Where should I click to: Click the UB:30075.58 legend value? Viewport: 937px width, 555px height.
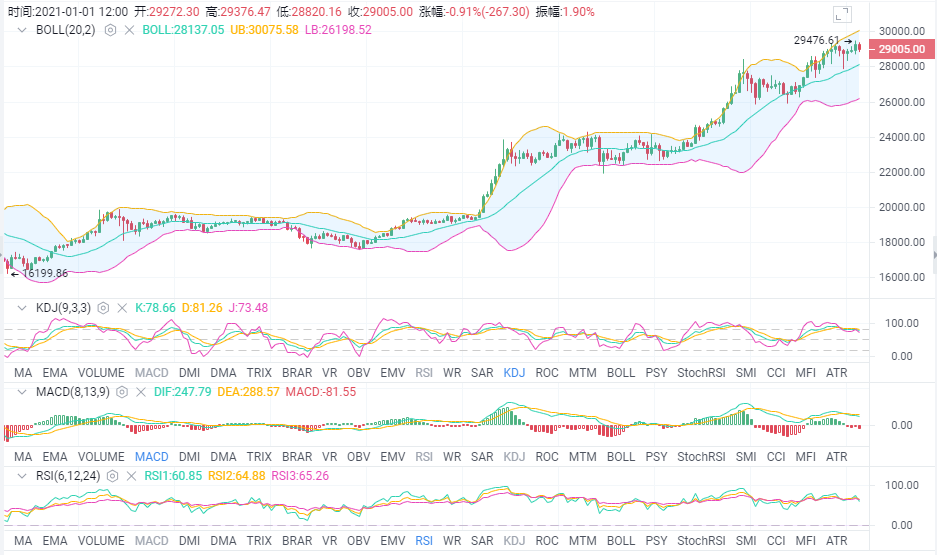click(264, 30)
